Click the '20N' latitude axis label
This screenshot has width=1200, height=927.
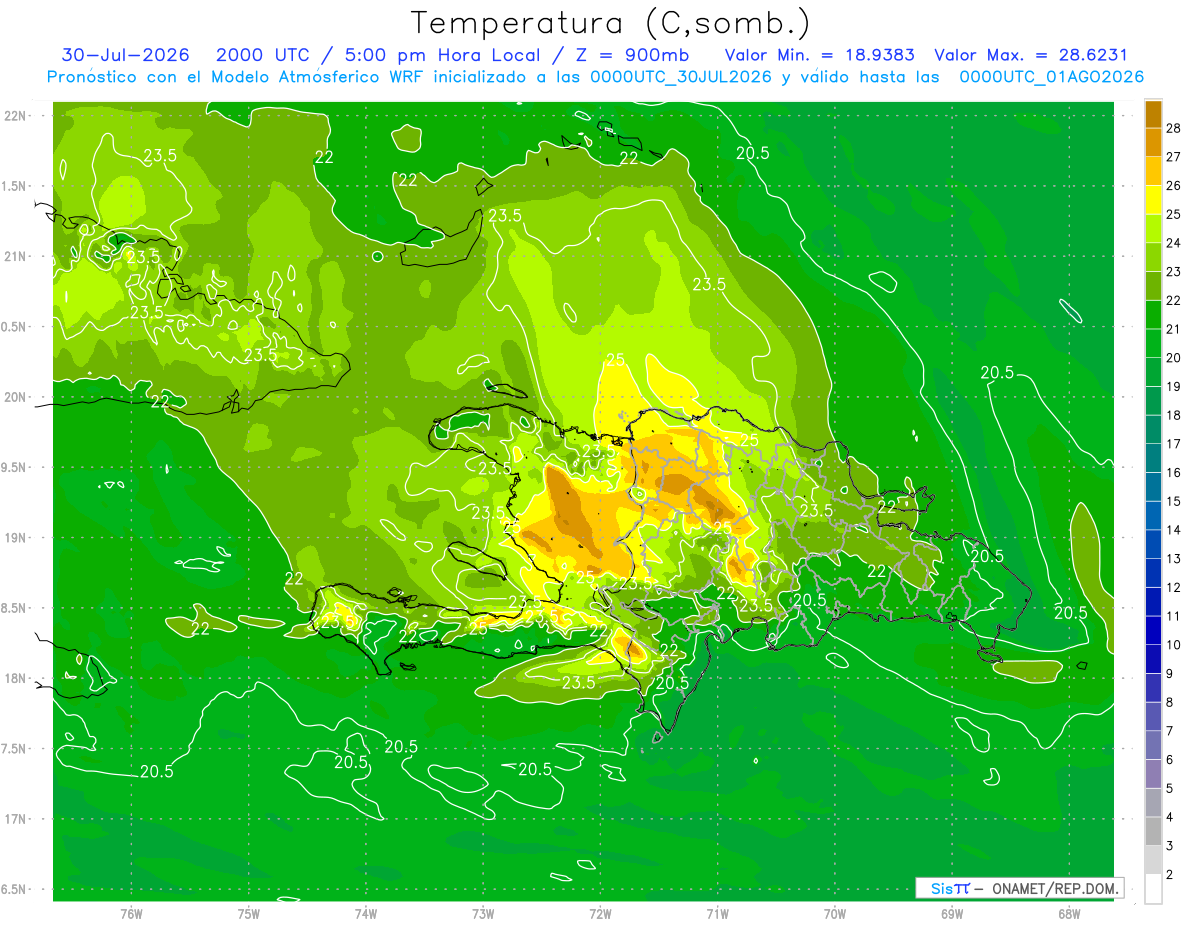pyautogui.click(x=17, y=397)
